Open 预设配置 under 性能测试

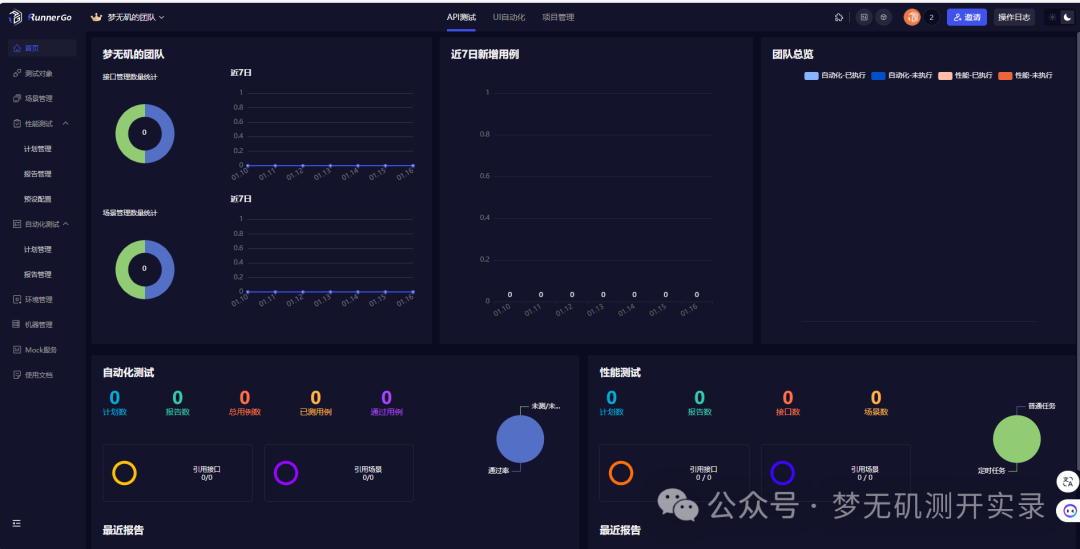38,199
